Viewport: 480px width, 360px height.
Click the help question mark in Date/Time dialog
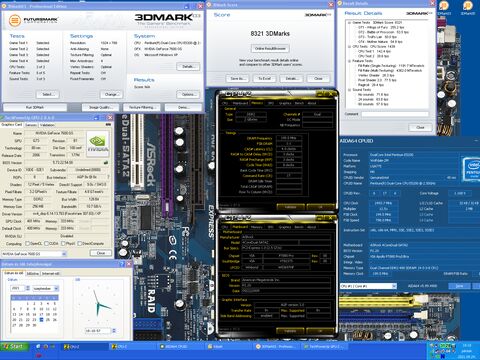(x=122, y=264)
